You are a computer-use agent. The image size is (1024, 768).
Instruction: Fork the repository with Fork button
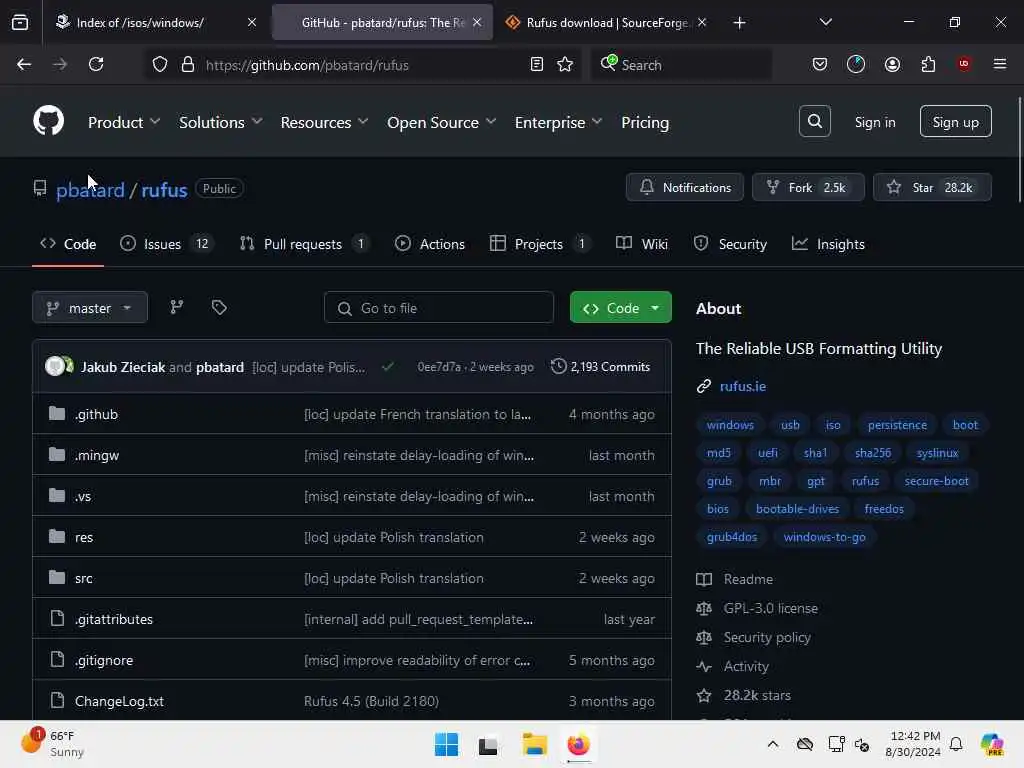click(x=808, y=187)
